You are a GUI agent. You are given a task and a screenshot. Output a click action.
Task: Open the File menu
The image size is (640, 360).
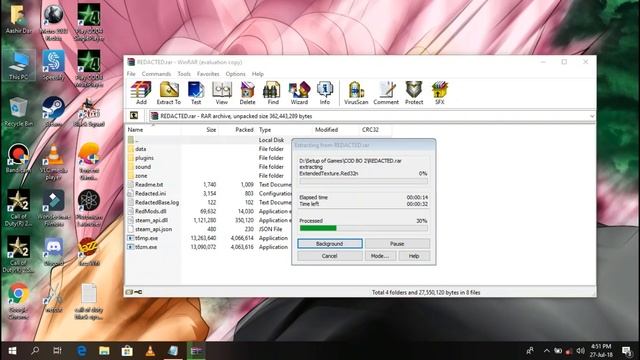[x=131, y=74]
